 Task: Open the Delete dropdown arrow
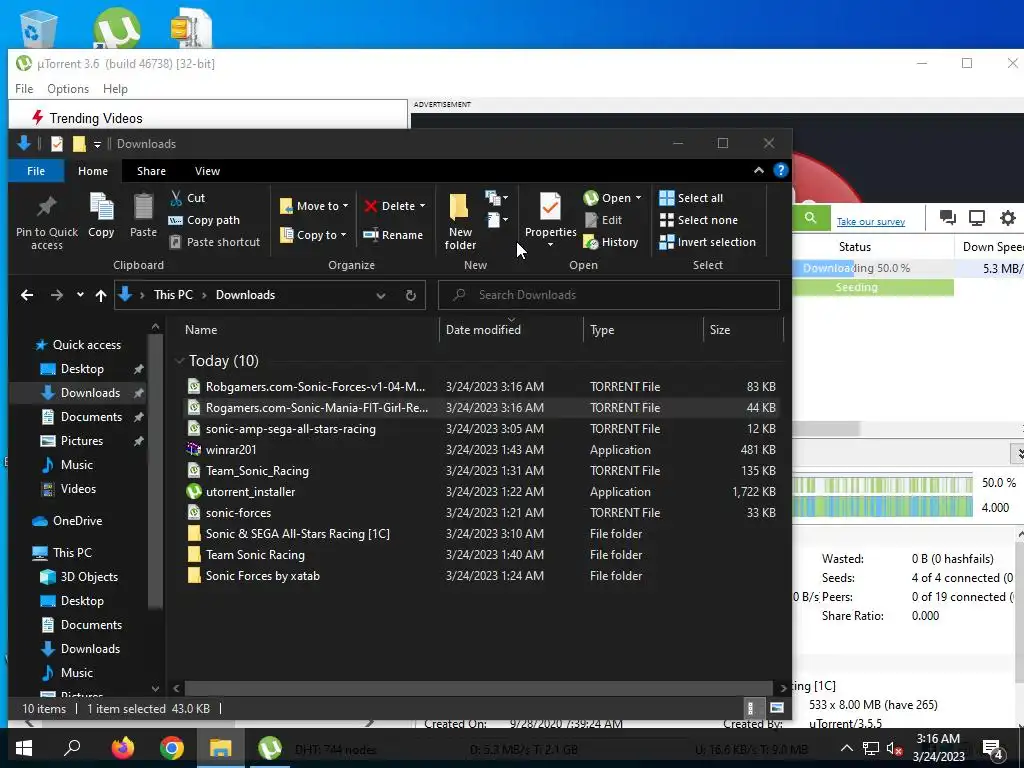[422, 206]
